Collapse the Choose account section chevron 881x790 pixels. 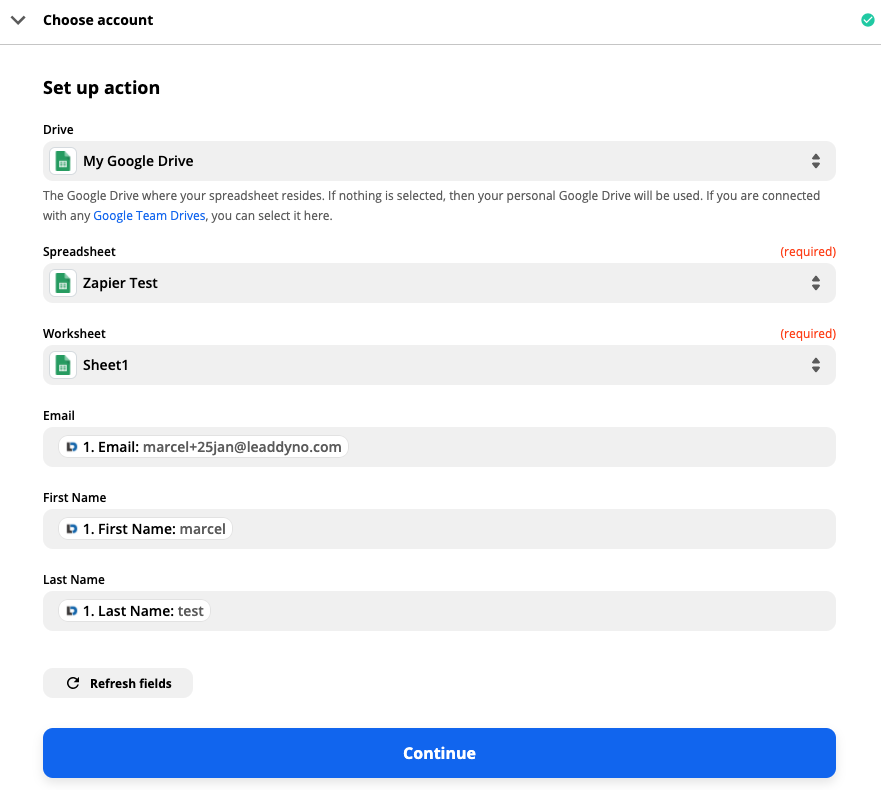18,20
